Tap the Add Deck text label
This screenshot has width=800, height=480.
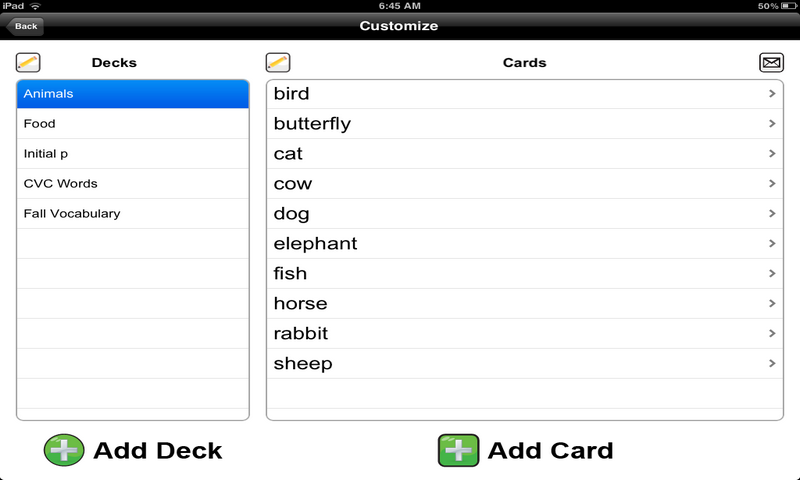click(158, 450)
